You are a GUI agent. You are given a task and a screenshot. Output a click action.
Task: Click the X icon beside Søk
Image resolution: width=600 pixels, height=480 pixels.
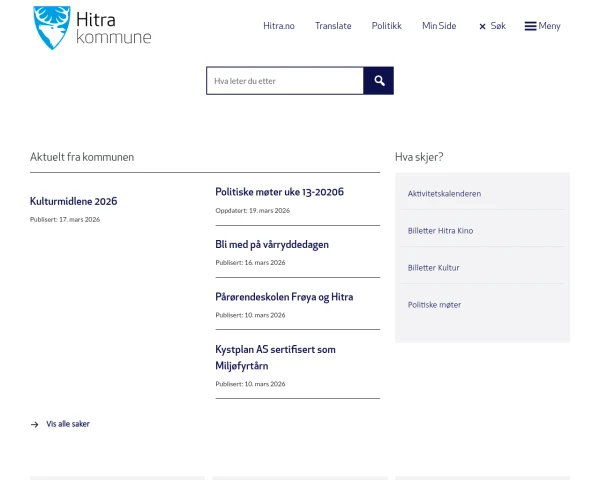482,26
